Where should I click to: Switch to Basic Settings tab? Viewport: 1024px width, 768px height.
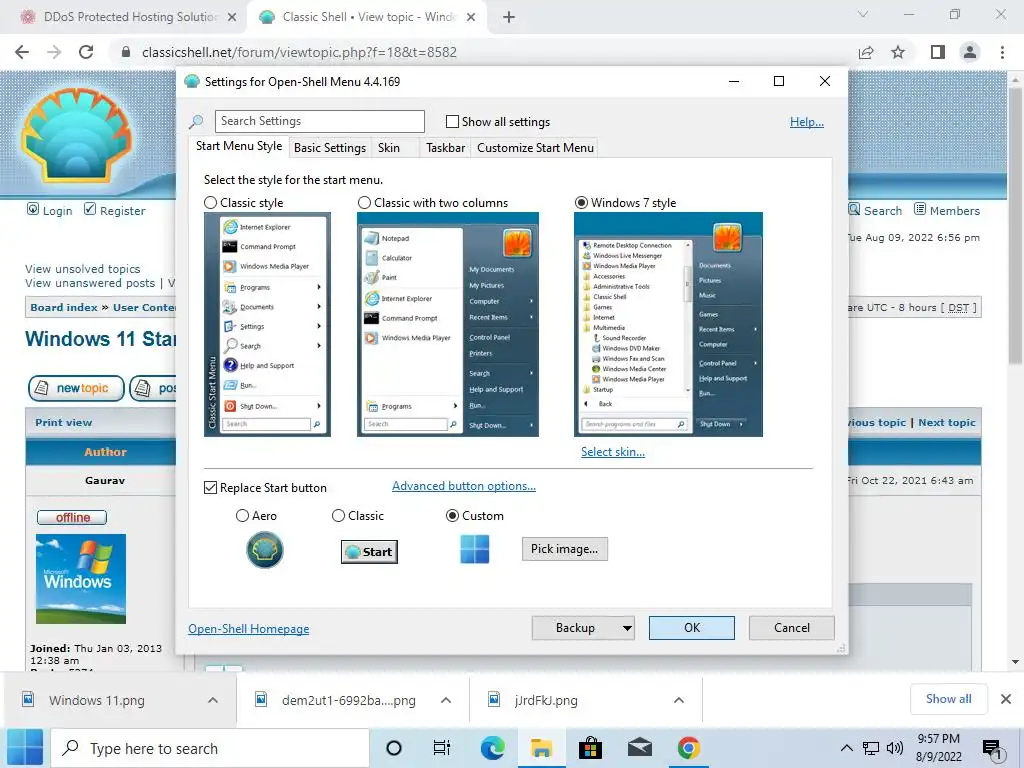330,148
